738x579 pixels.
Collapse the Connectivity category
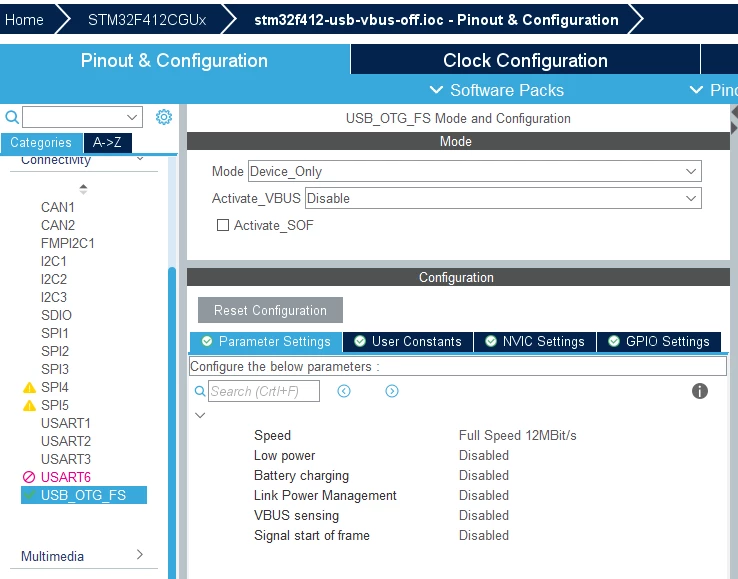pyautogui.click(x=140, y=159)
